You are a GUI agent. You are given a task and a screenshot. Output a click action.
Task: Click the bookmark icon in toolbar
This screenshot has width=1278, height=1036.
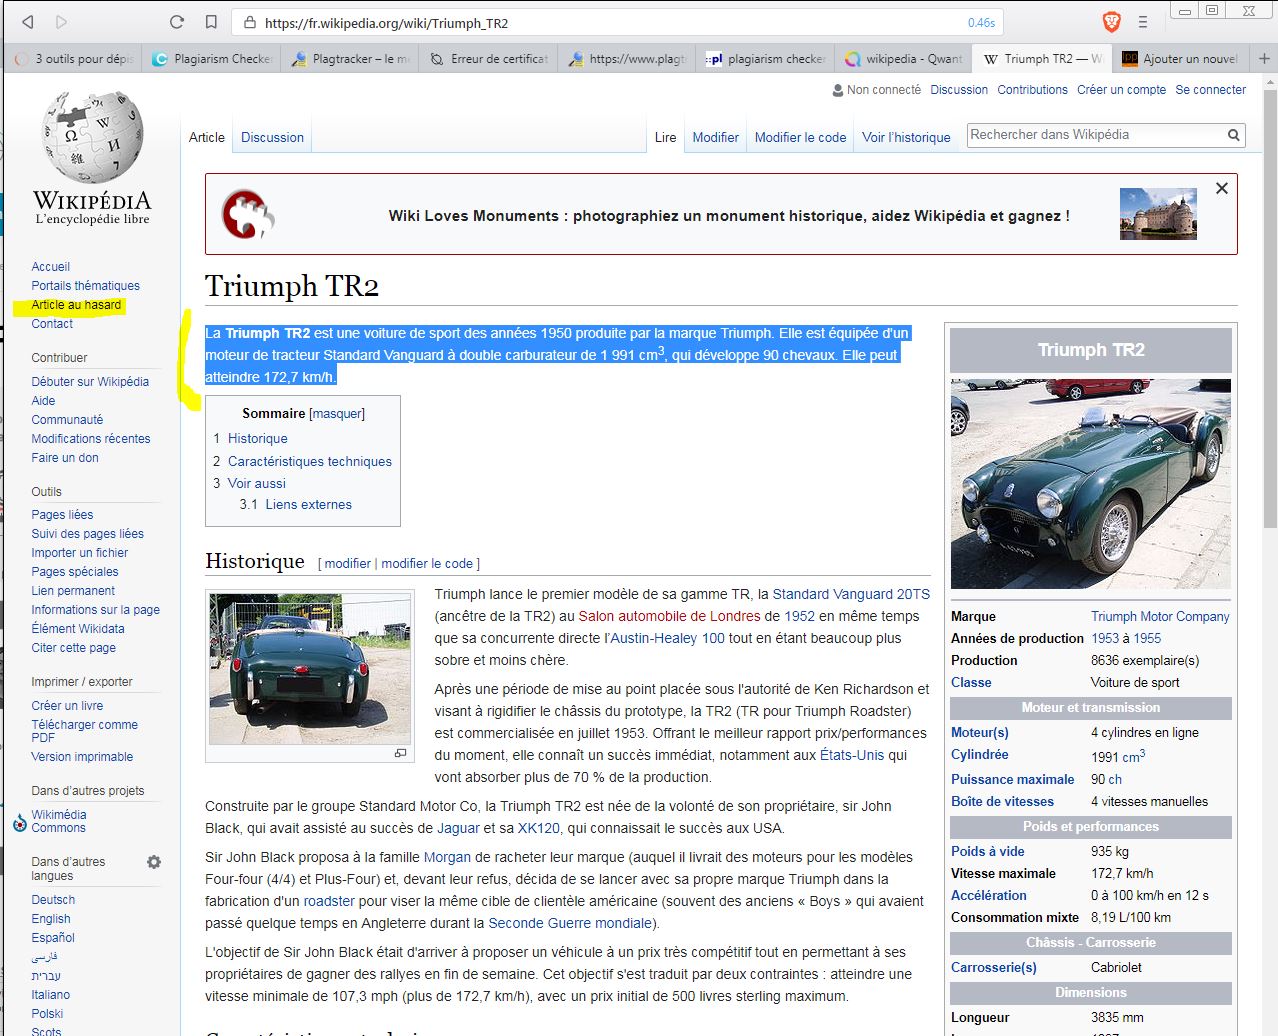click(211, 22)
